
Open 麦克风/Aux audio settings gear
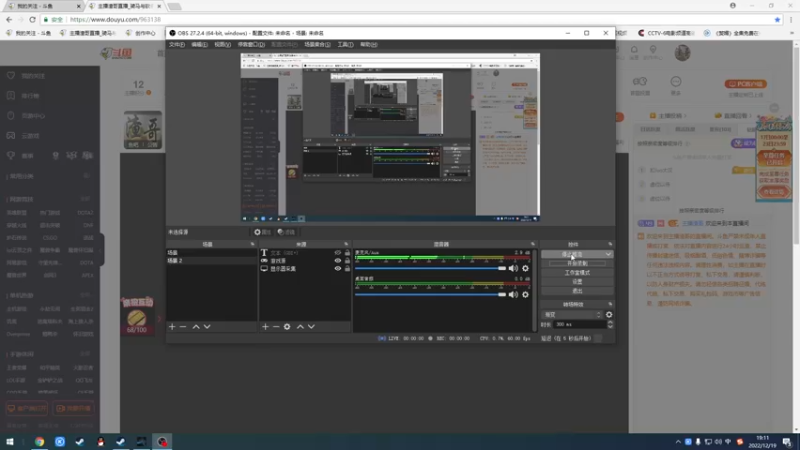coord(526,268)
